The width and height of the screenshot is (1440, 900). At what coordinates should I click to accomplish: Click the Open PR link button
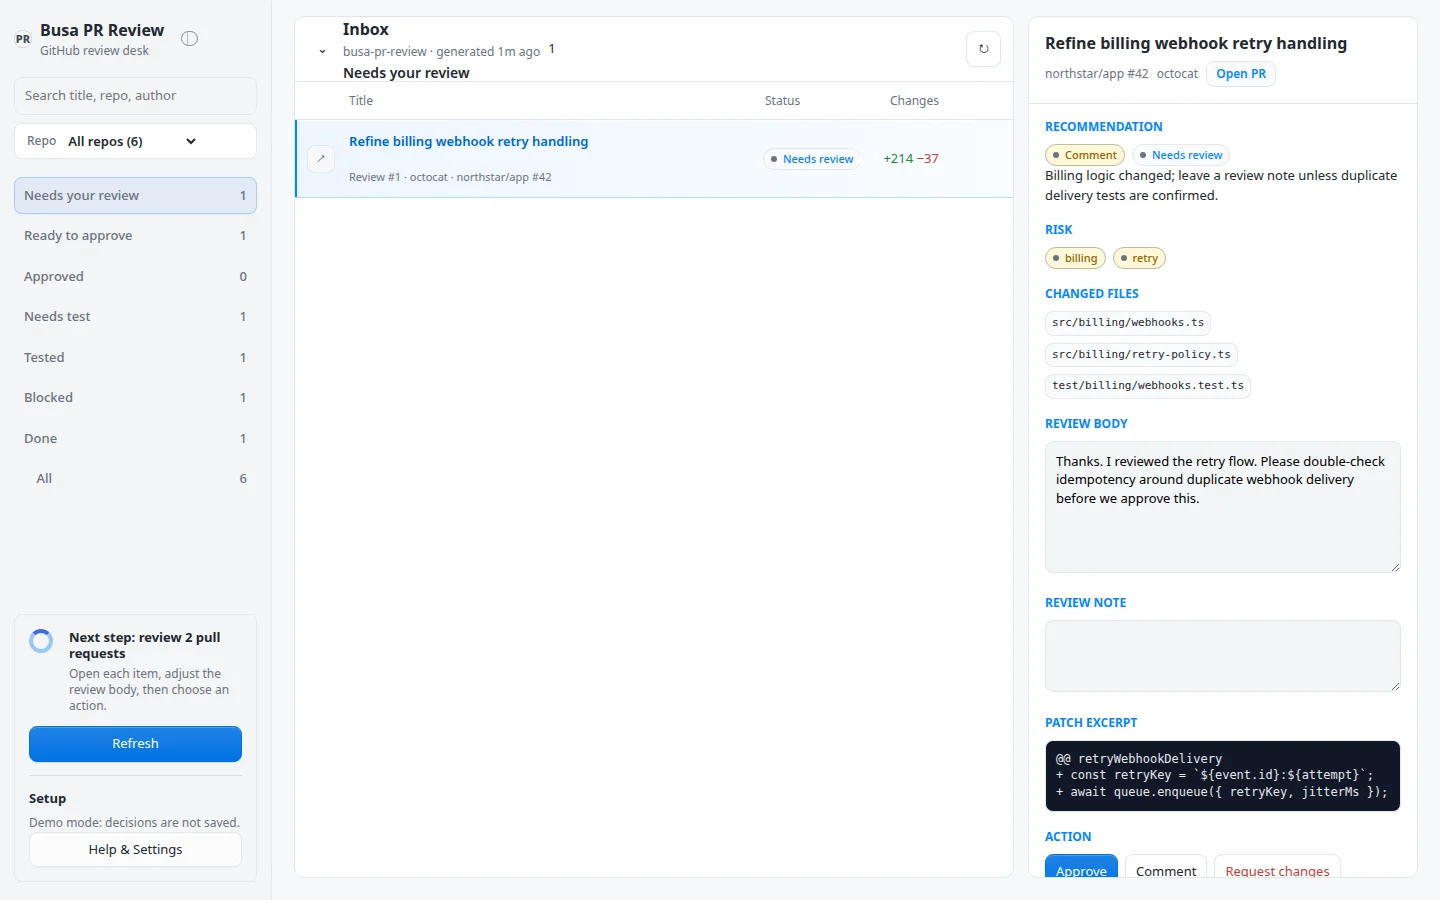click(1241, 74)
